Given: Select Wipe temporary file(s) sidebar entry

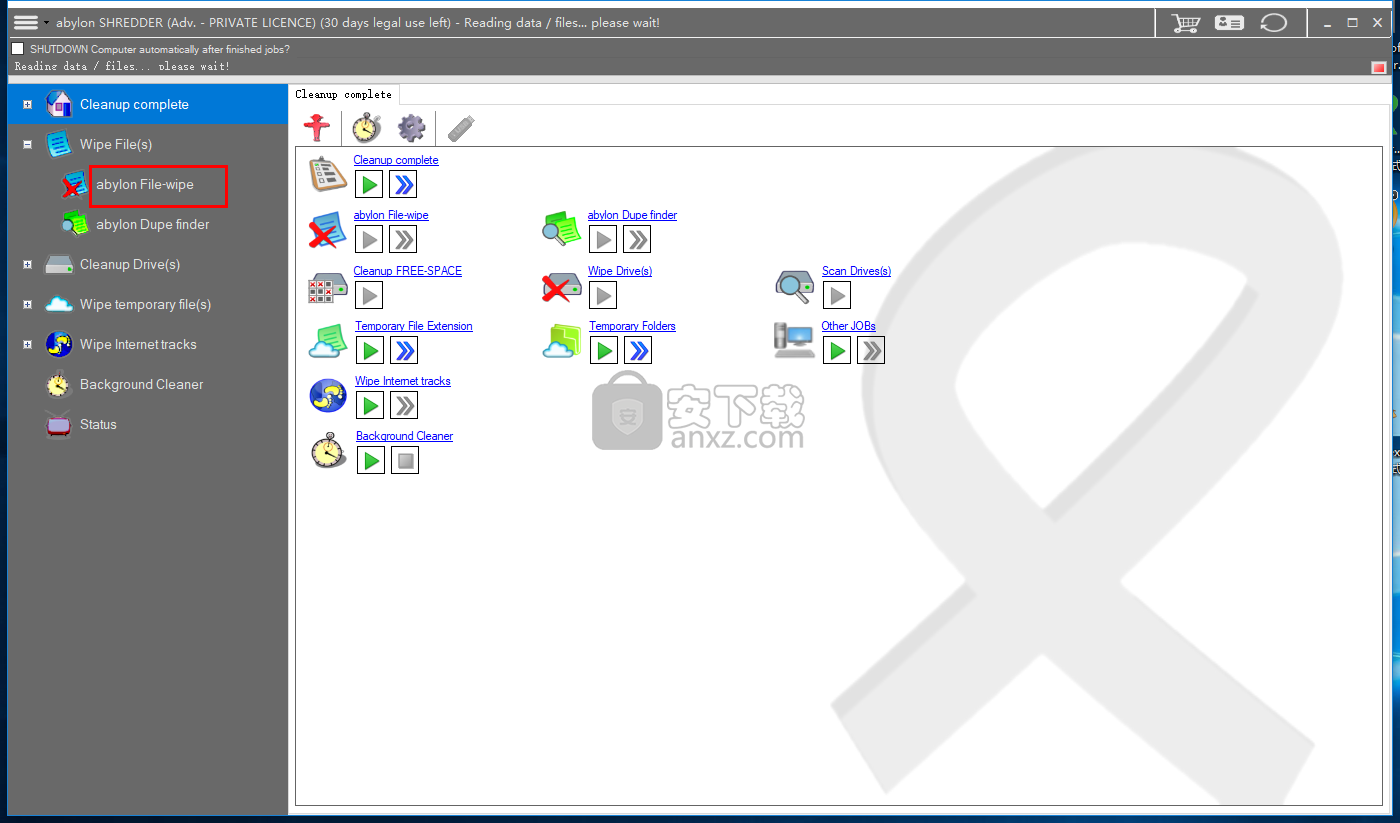Looking at the screenshot, I should coord(146,304).
